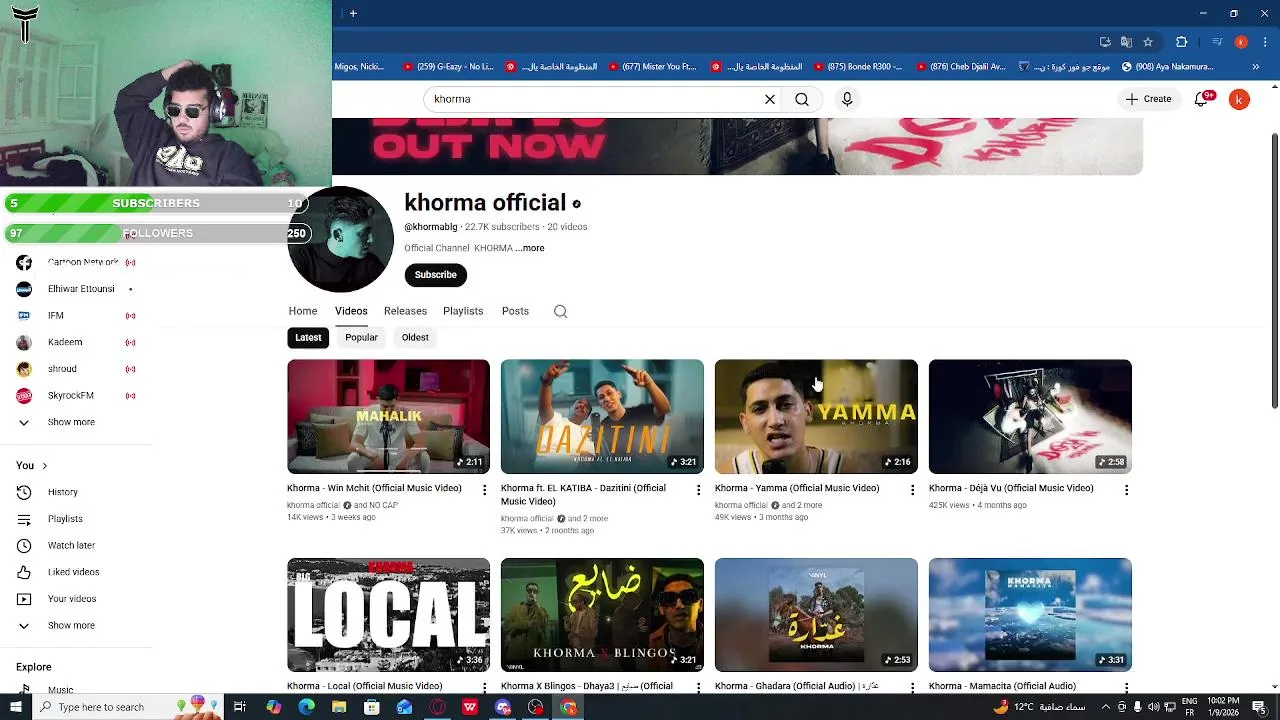
Task: Open Task View on taskbar
Action: click(x=240, y=707)
